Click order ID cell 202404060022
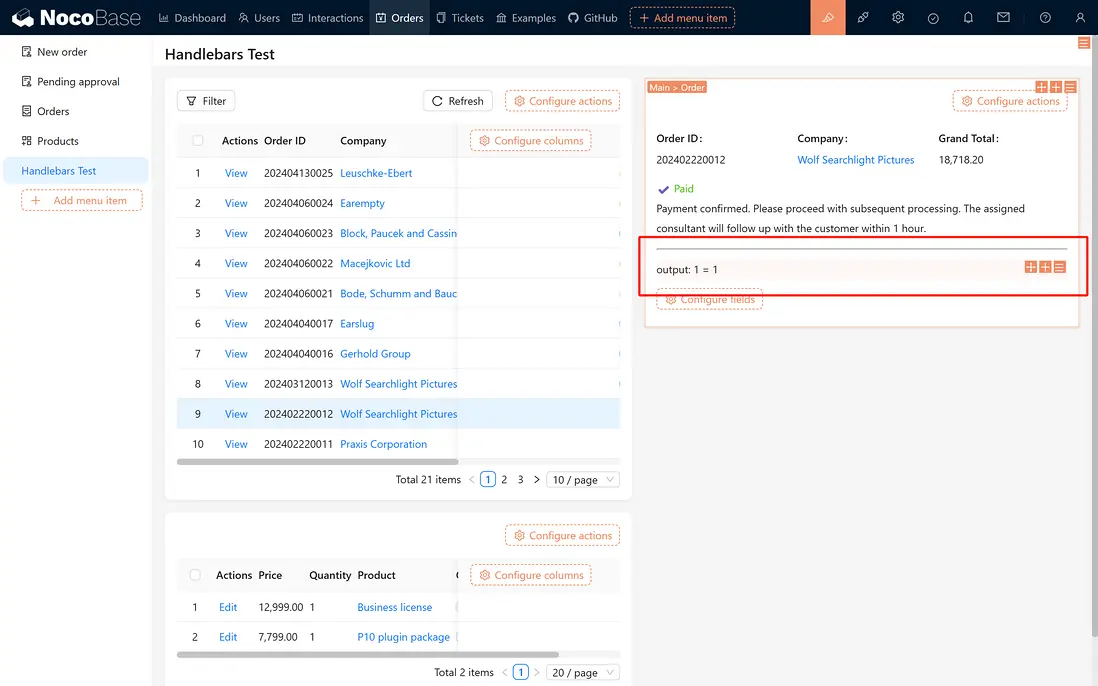 coord(298,263)
